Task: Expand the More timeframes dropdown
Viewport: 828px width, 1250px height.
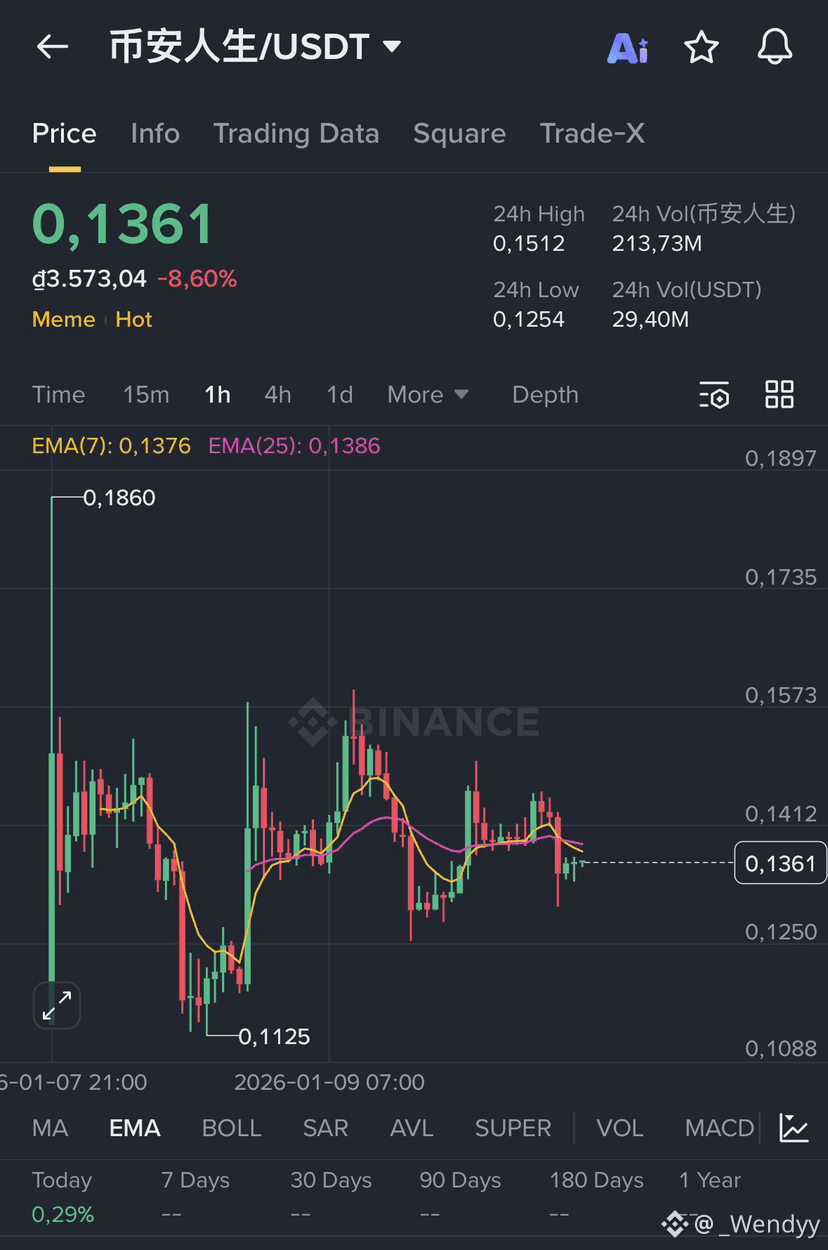Action: coord(427,395)
